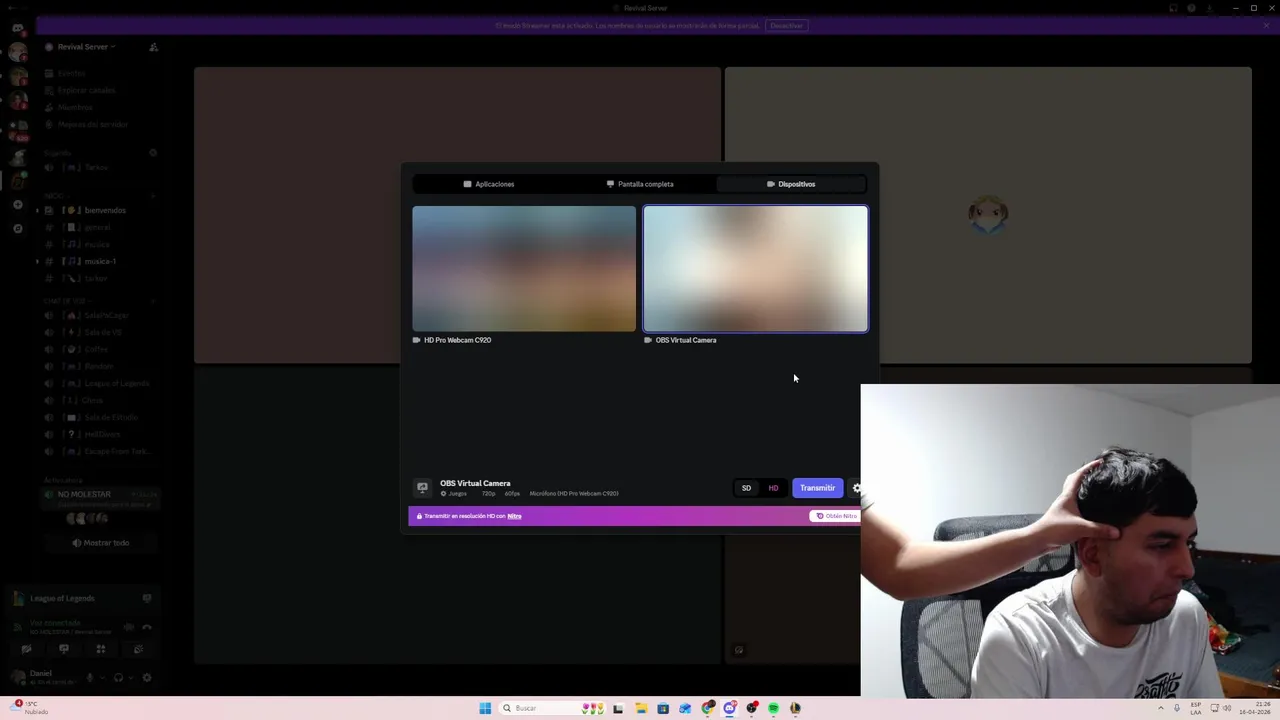Open the weather widget in taskbar

(30, 707)
